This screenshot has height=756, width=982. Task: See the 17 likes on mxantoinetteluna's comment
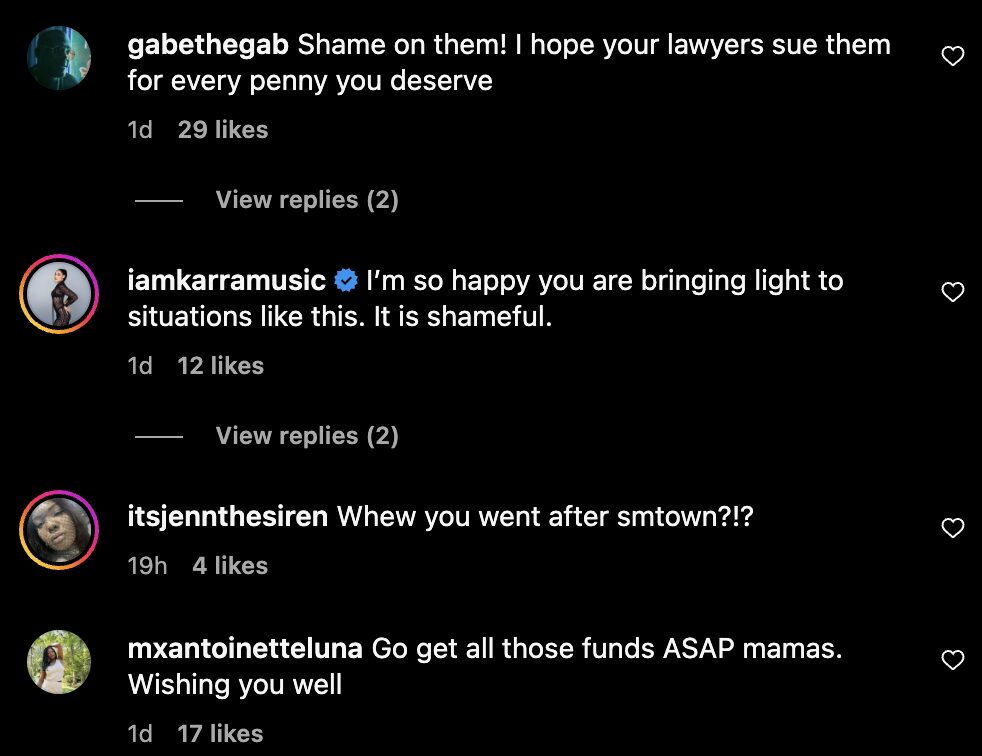click(x=220, y=734)
